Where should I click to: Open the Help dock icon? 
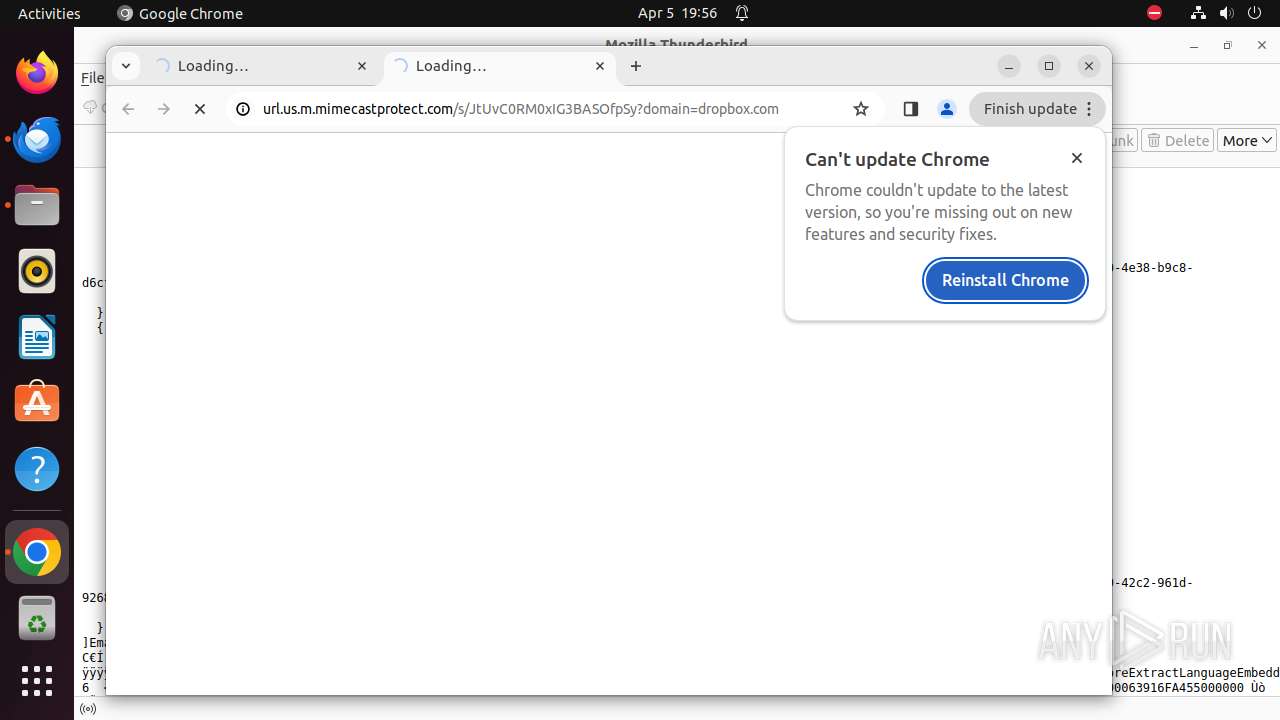coord(37,469)
